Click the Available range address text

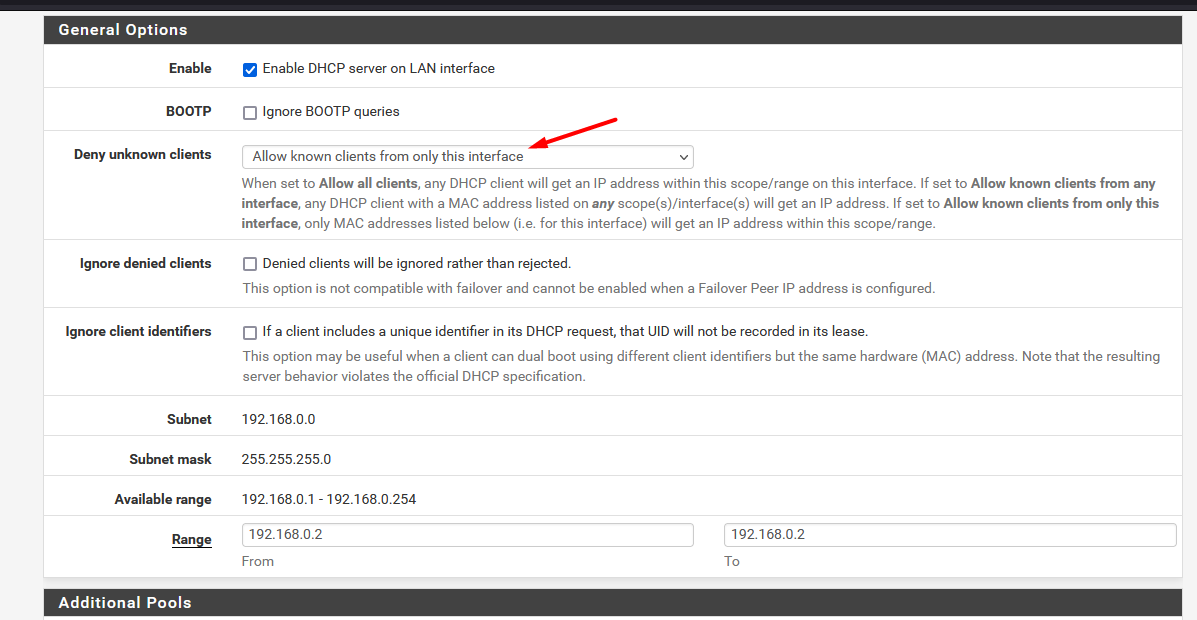coord(328,500)
